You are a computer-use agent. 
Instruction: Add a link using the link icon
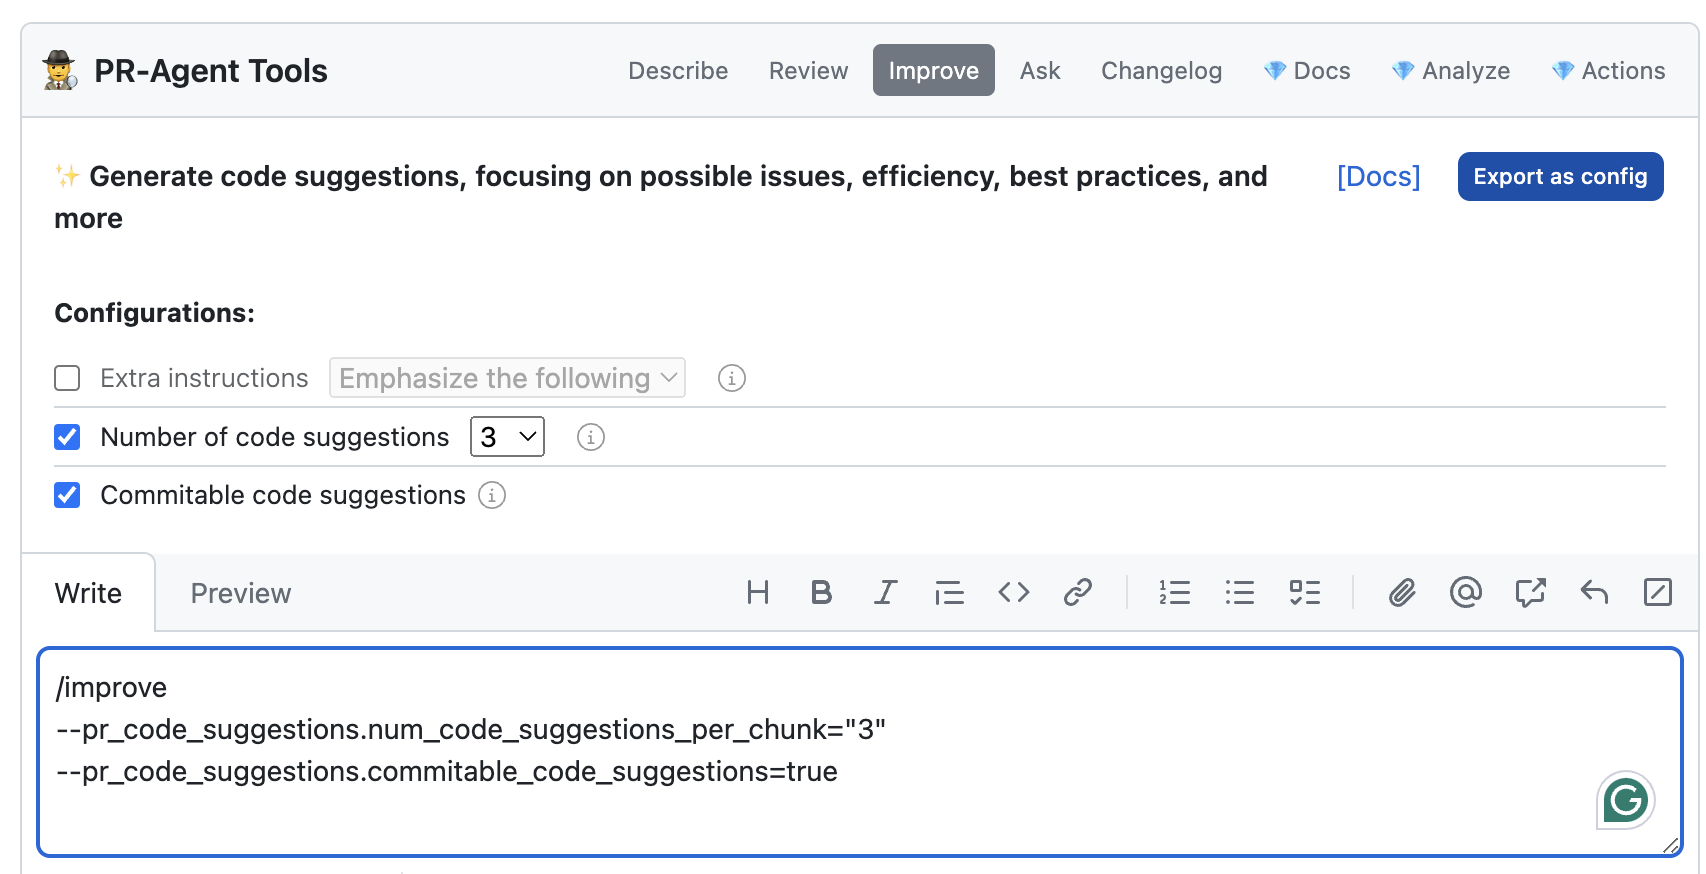coord(1077,593)
